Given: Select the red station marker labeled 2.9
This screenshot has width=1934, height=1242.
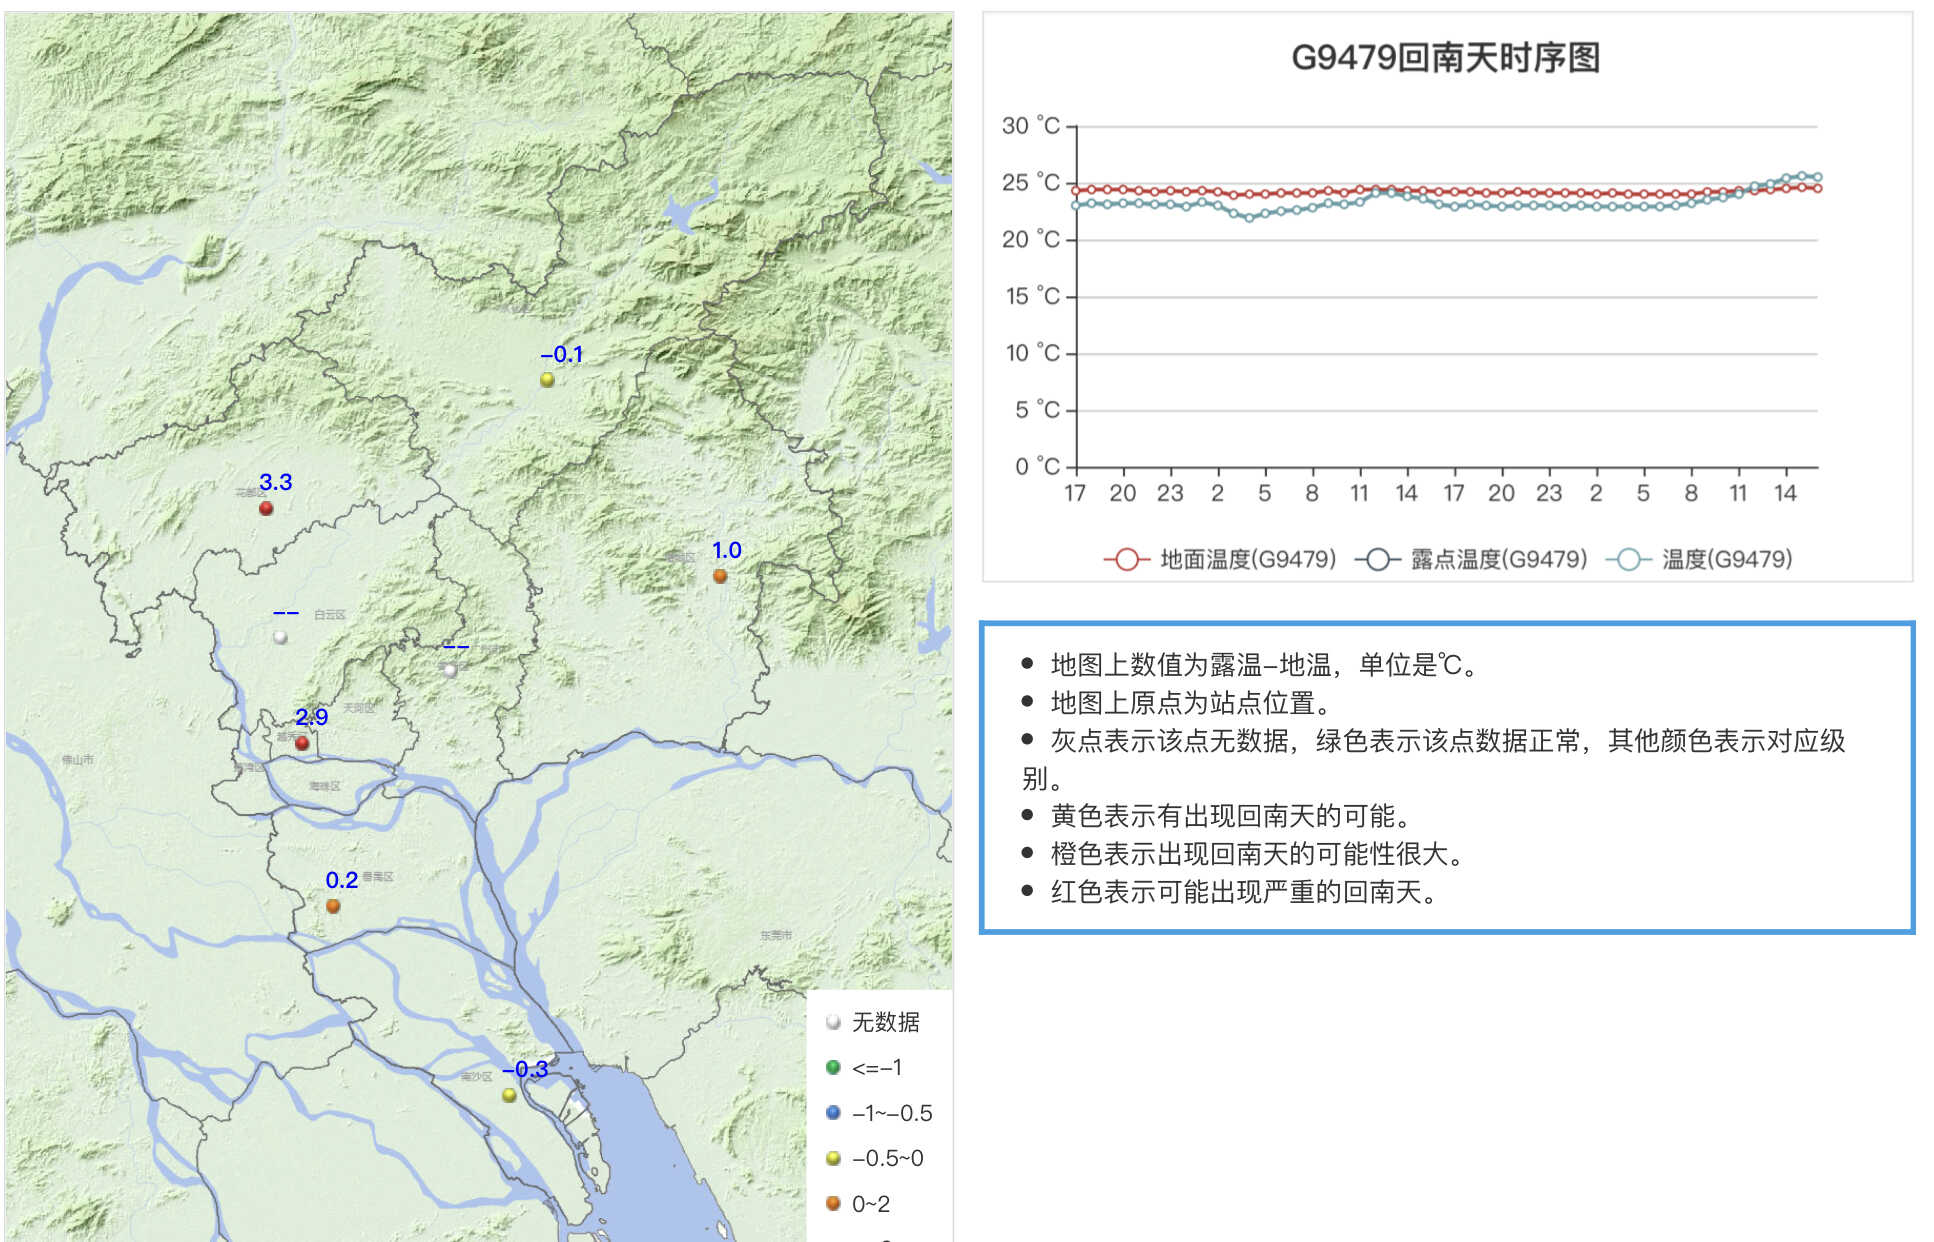Looking at the screenshot, I should coord(302,743).
